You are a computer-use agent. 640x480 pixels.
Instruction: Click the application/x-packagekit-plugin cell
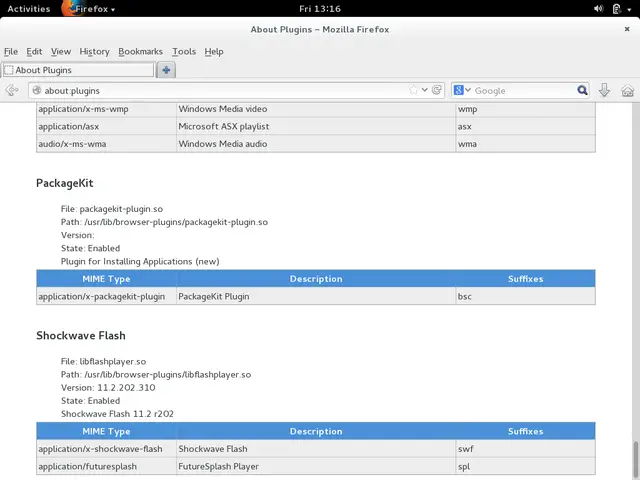[x=107, y=296]
